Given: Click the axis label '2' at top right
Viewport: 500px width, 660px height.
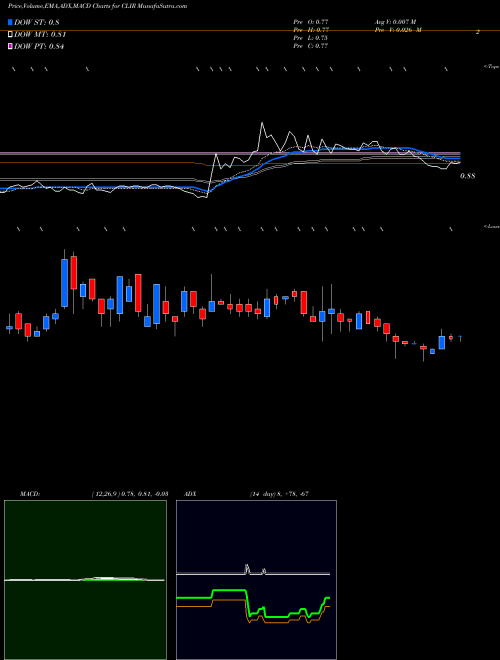Looking at the screenshot, I should click(x=478, y=31).
